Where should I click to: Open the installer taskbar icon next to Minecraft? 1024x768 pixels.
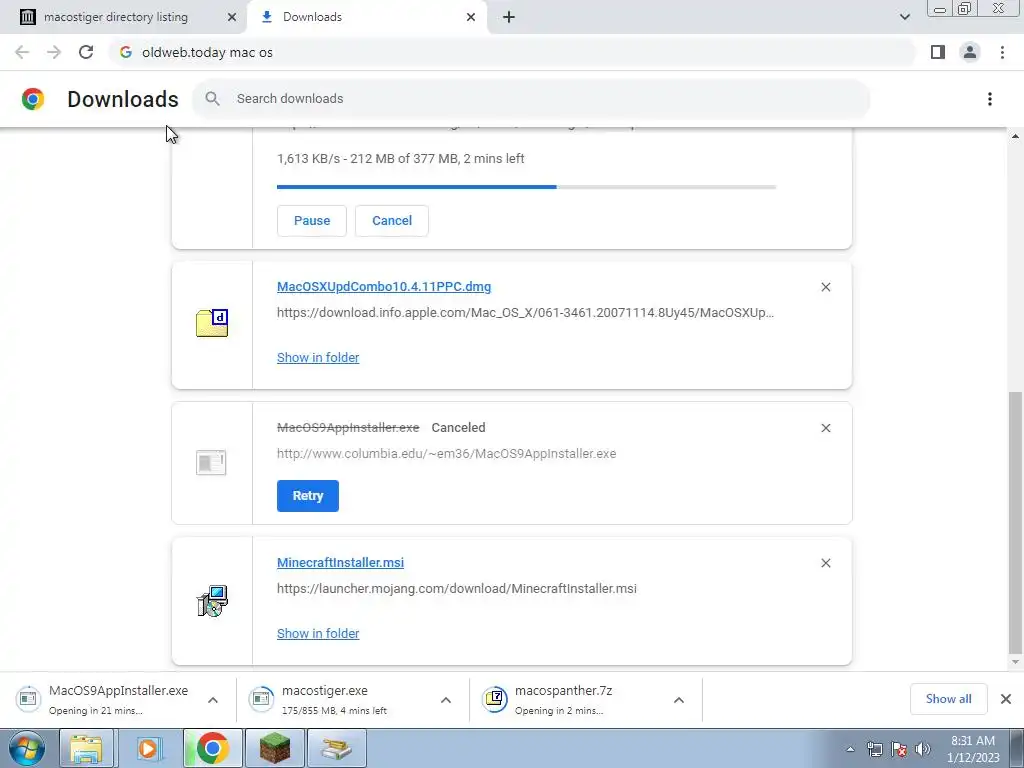pyautogui.click(x=336, y=748)
